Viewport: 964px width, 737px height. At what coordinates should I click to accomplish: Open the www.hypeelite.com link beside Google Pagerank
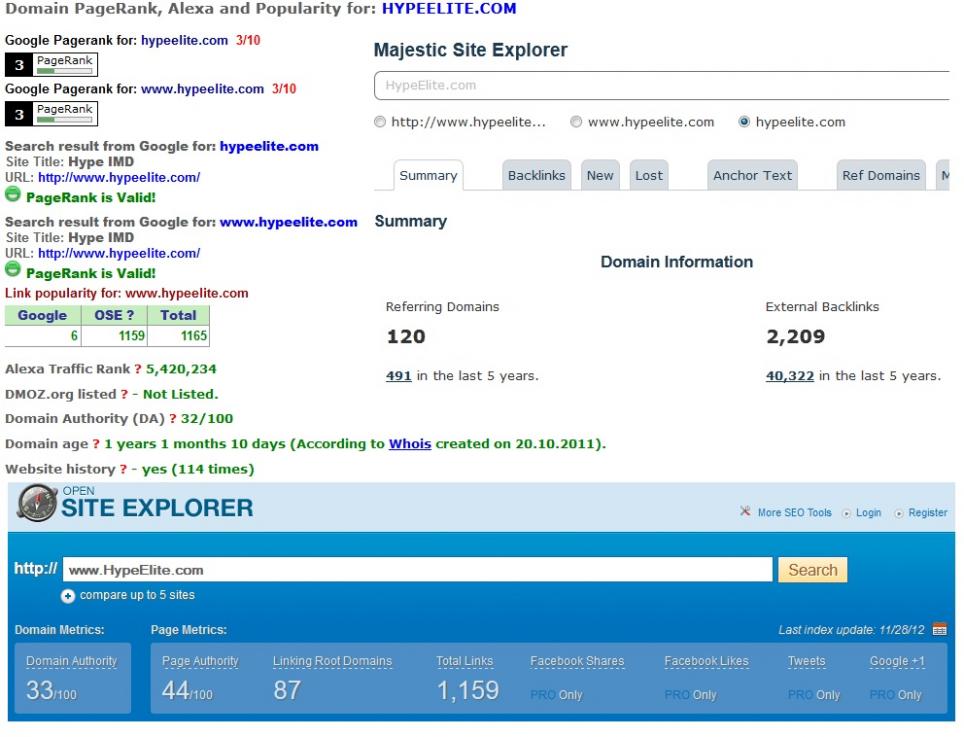(202, 89)
